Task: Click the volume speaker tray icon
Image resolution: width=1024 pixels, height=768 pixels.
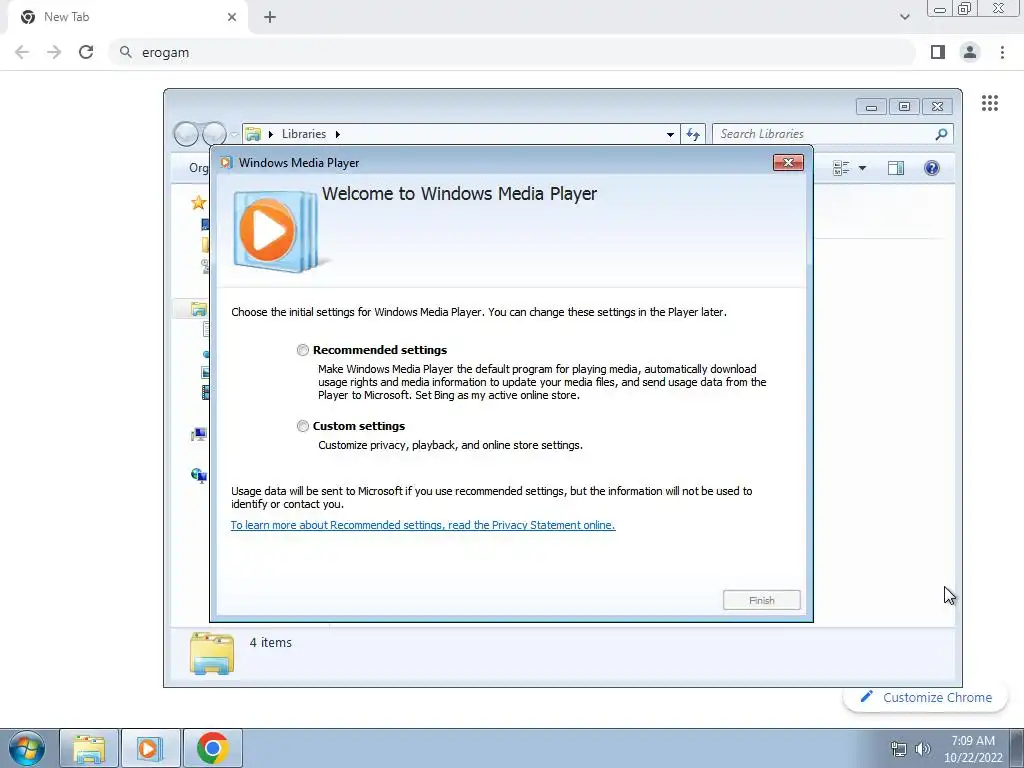Action: pos(923,749)
